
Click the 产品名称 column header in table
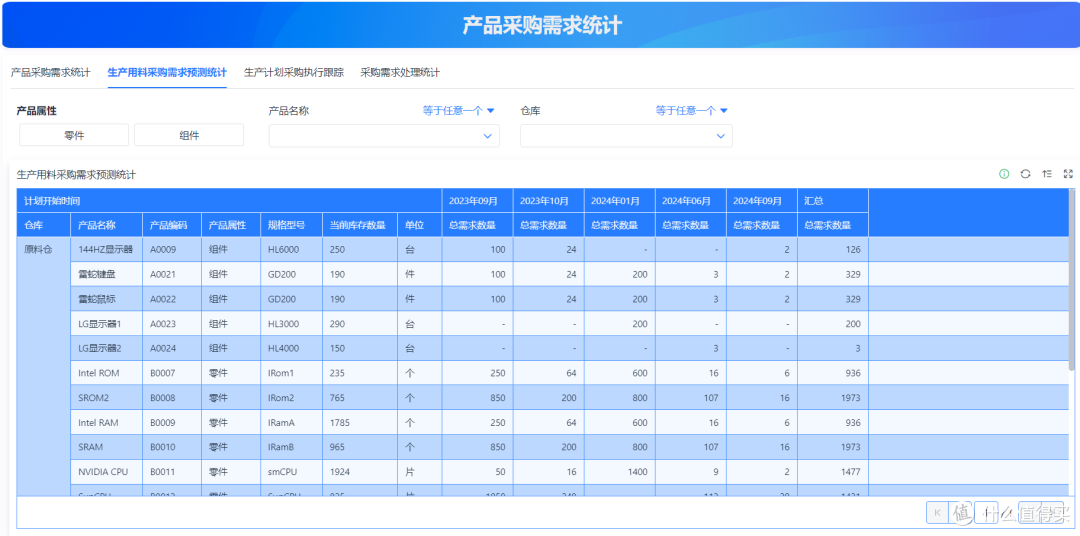click(x=107, y=225)
